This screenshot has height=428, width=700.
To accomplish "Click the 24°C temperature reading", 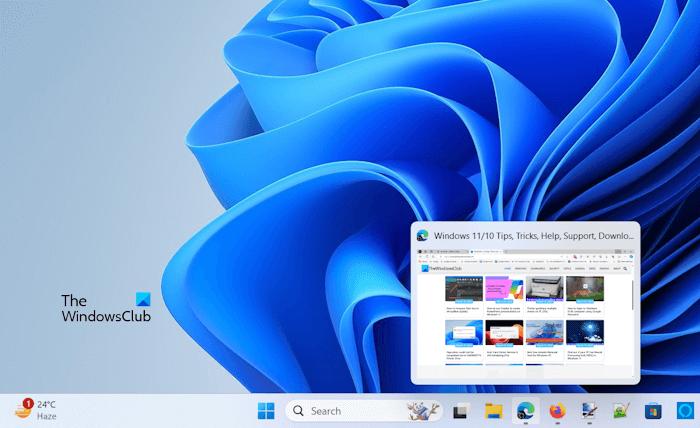I will [47, 404].
